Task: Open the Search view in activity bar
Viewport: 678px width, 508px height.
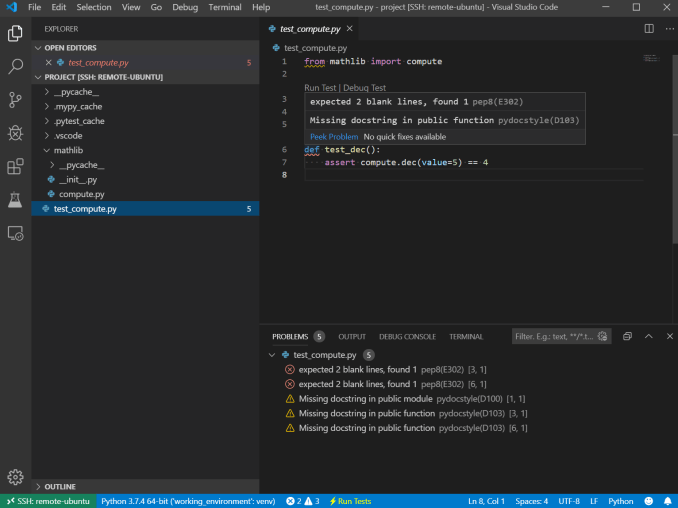Action: [15, 67]
